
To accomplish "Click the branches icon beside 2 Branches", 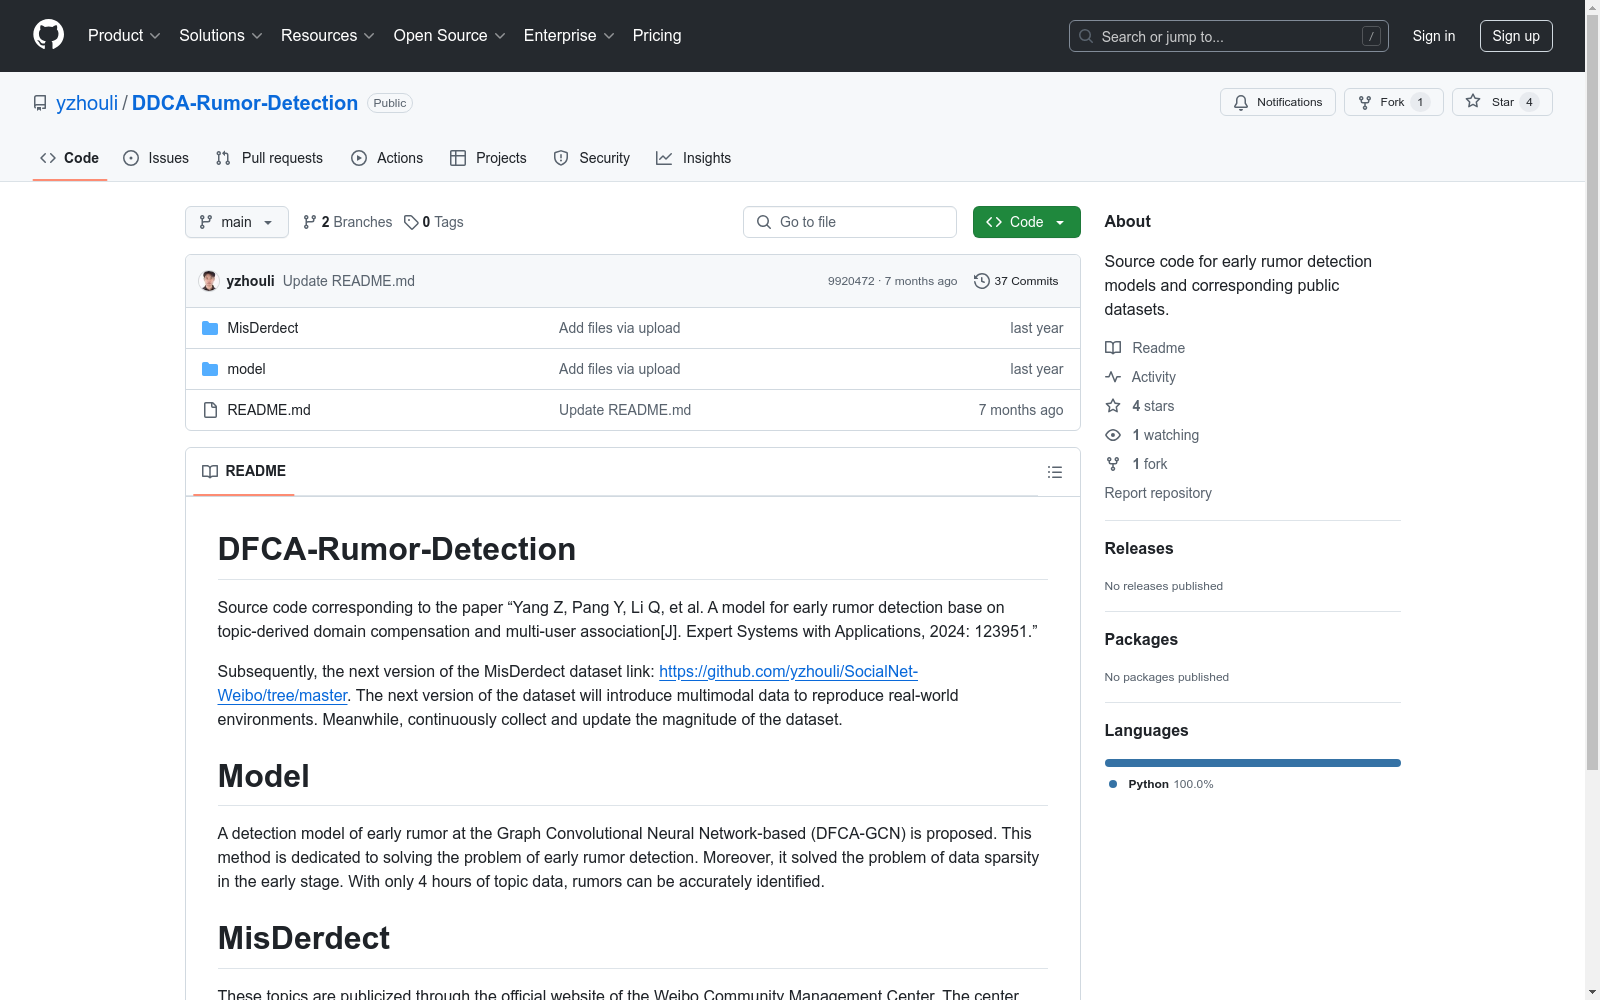I will (x=310, y=222).
